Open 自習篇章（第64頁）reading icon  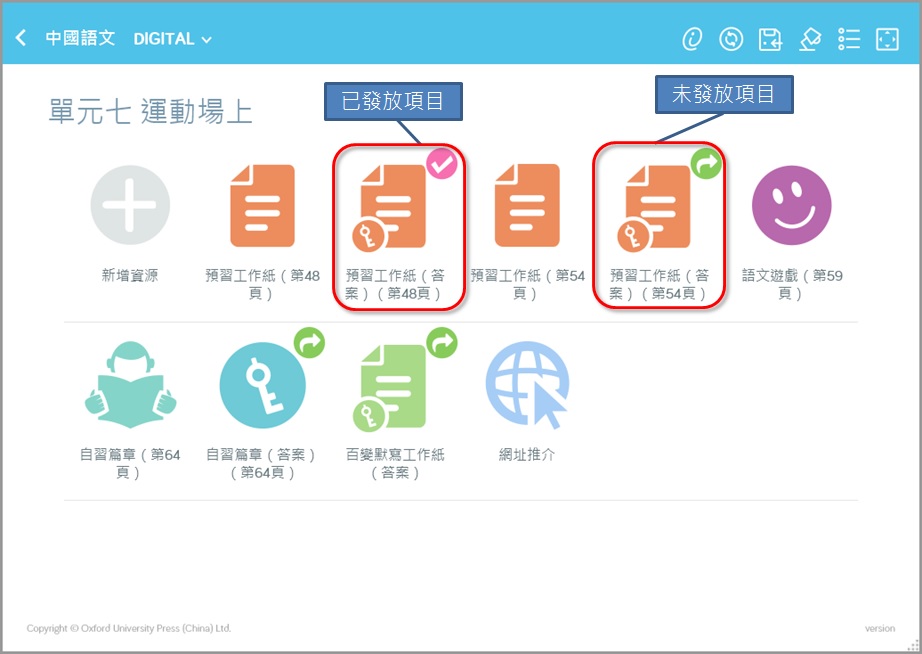(131, 385)
